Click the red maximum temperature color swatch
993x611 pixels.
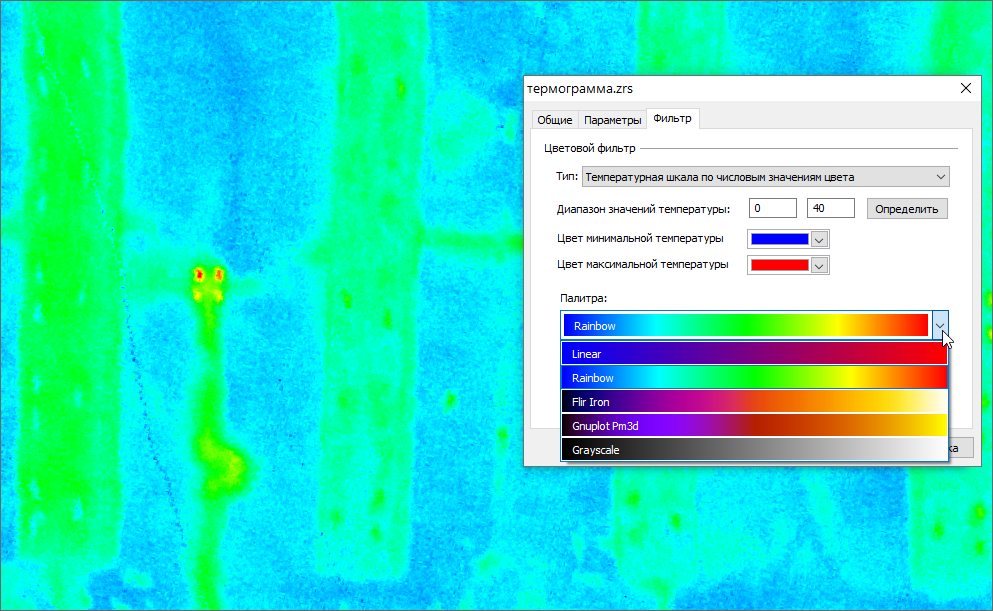tap(779, 265)
